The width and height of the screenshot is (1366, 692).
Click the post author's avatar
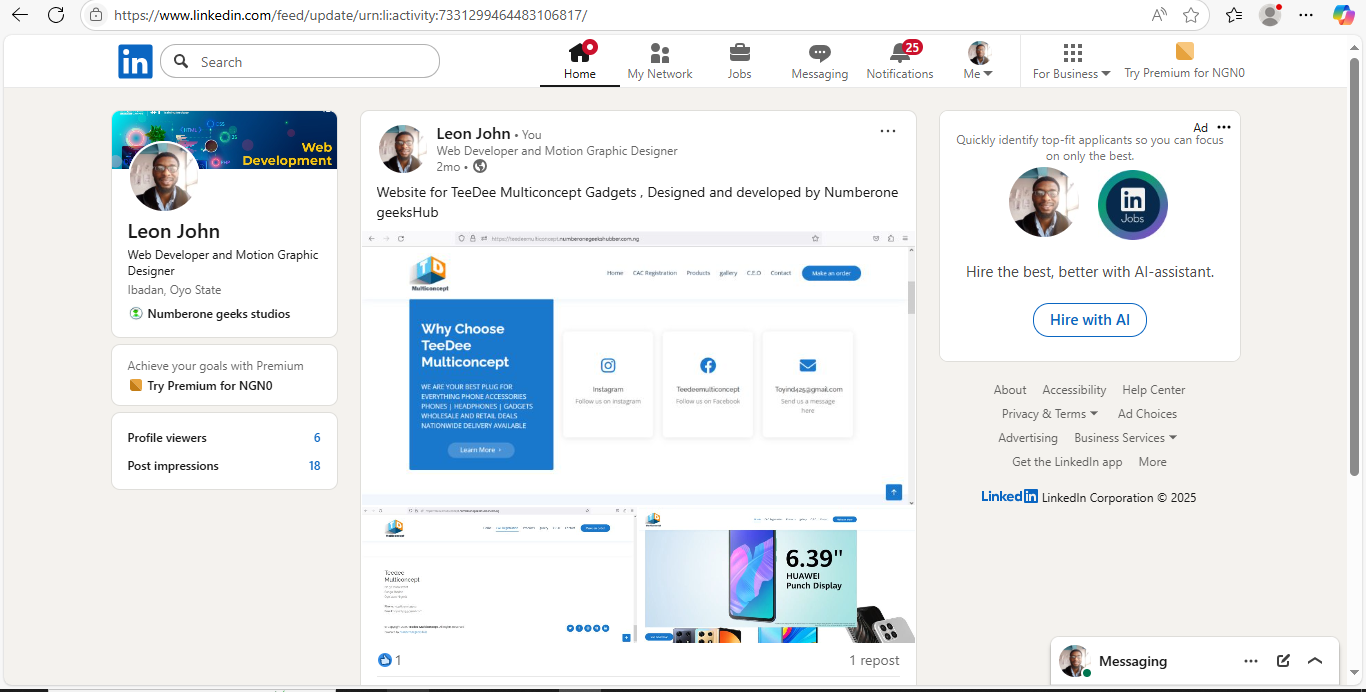click(403, 149)
